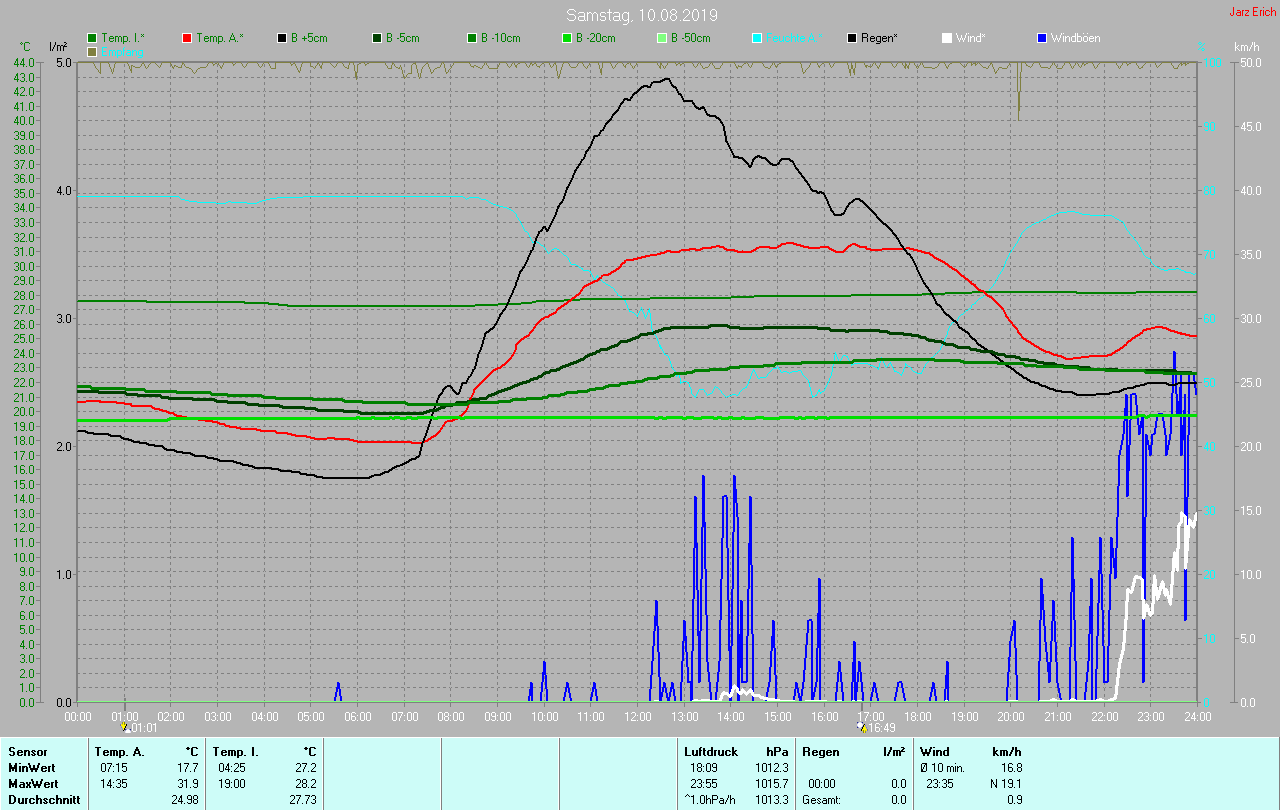Click the Temp. I. green legend swatch

tap(92, 38)
